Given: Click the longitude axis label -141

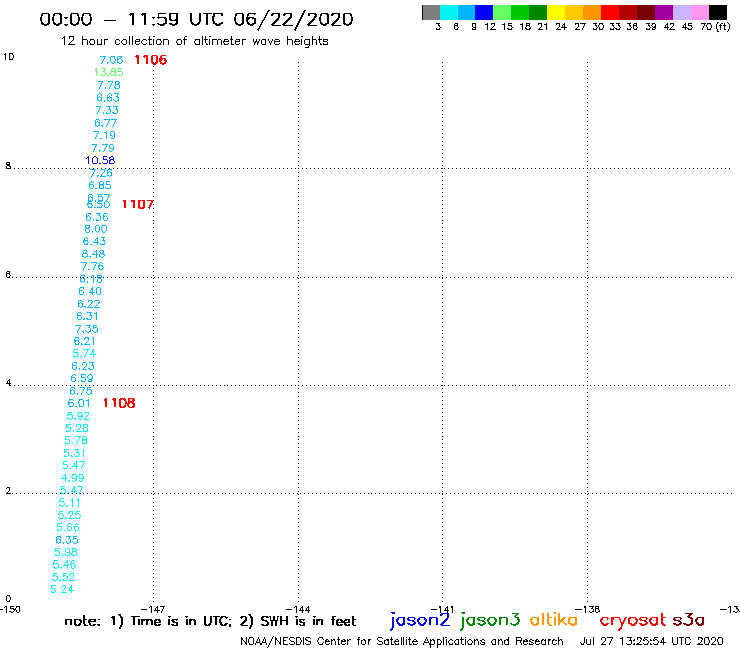Looking at the screenshot, I should (x=442, y=609).
